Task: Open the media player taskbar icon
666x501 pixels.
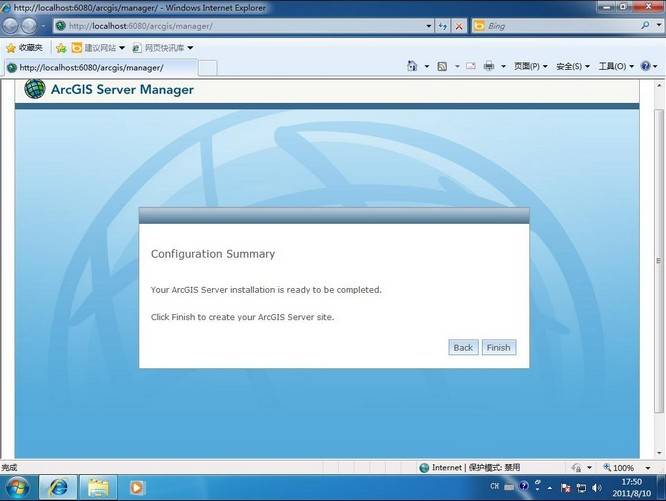Action: click(x=137, y=487)
